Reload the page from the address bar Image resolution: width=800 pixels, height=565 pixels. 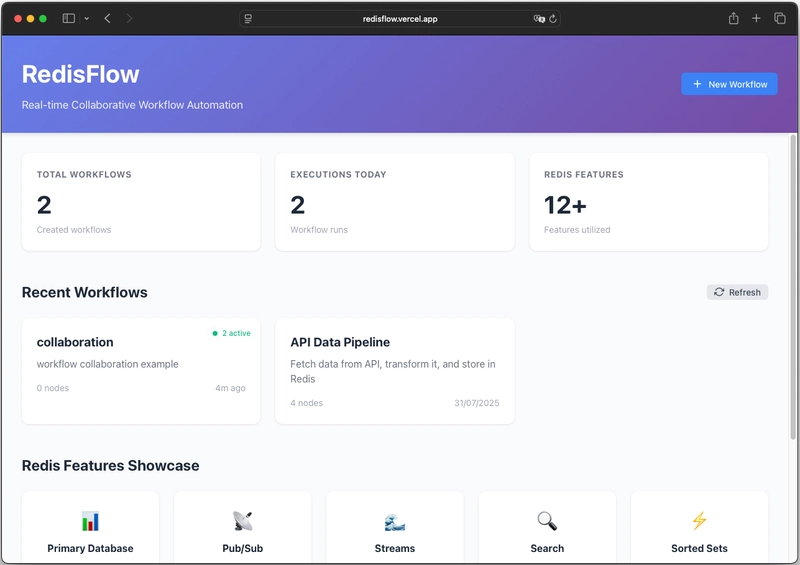pyautogui.click(x=552, y=18)
